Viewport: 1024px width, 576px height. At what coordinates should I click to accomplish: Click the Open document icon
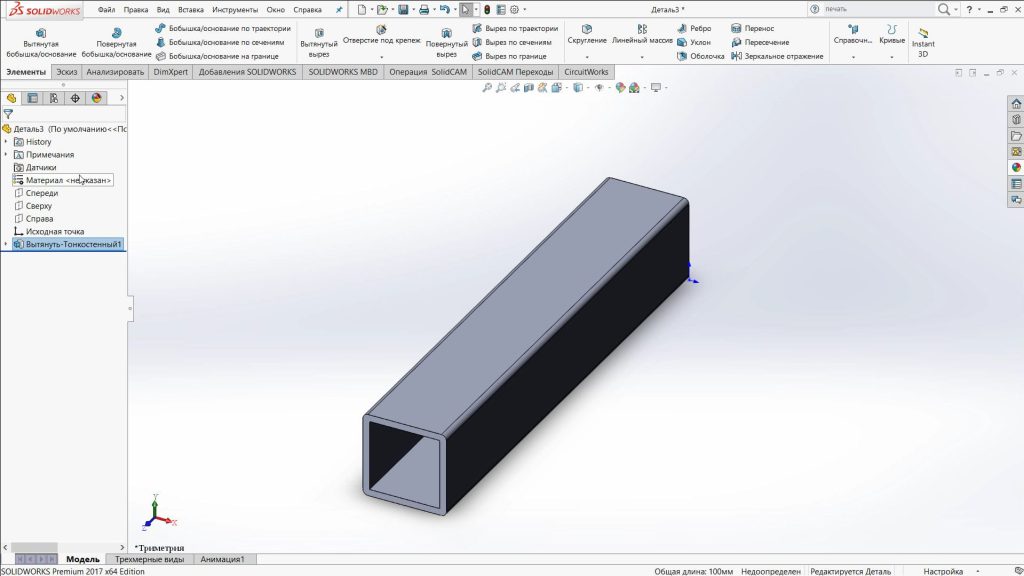pos(382,10)
